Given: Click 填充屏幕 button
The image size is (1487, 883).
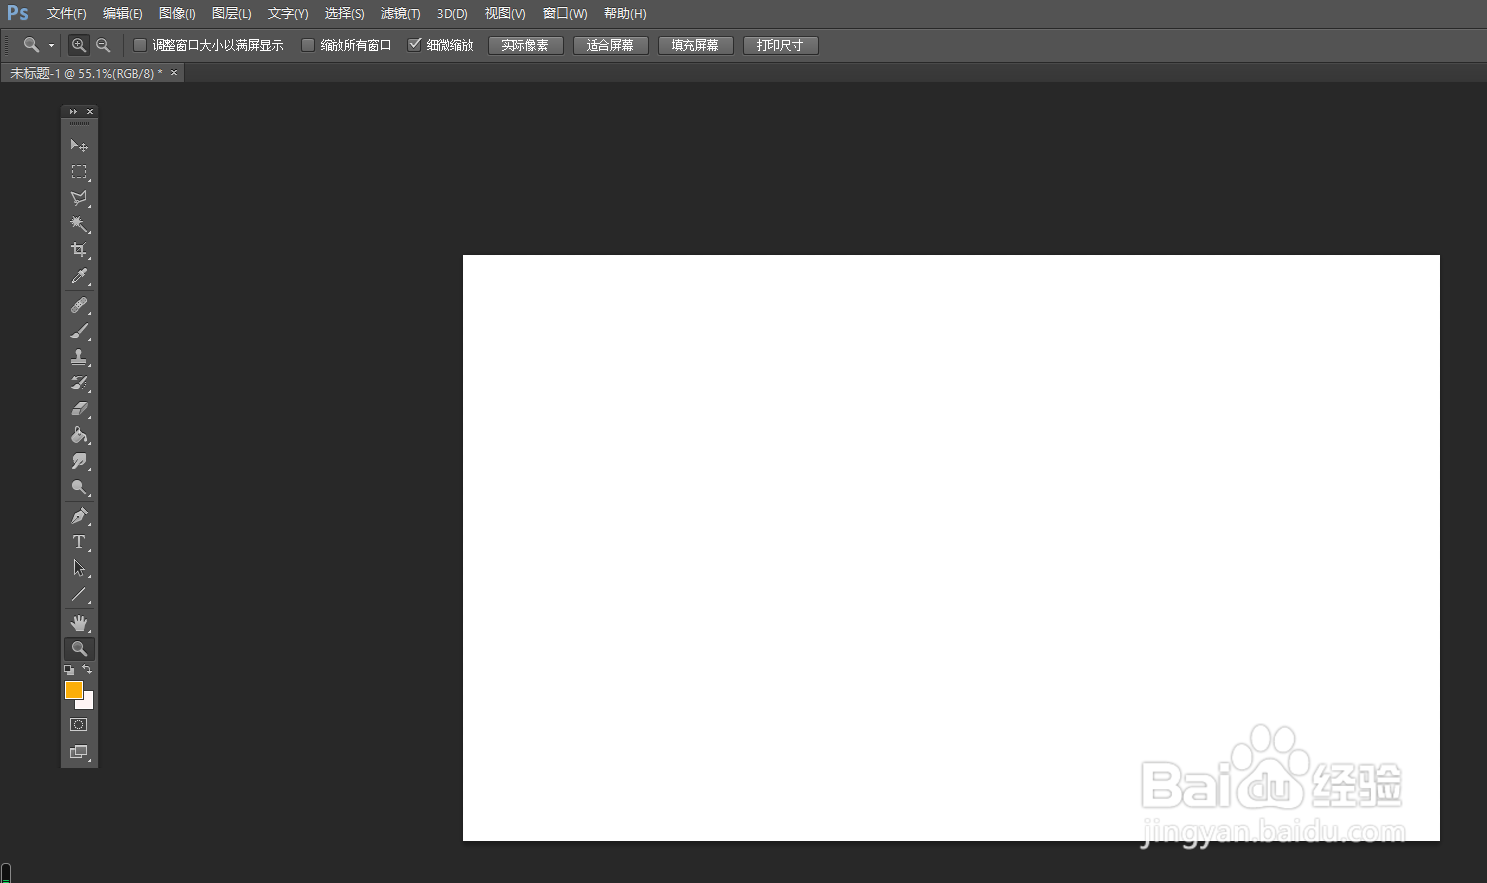Looking at the screenshot, I should (695, 45).
